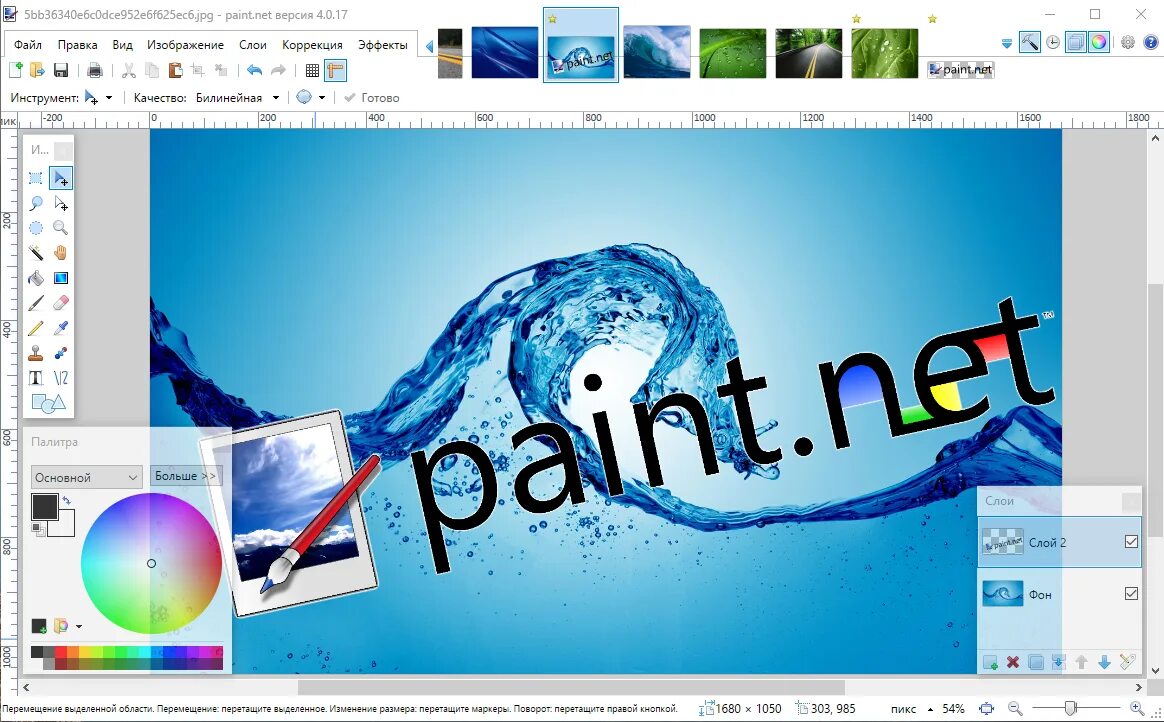
Task: Select the Ellipse Select tool
Action: 36,228
